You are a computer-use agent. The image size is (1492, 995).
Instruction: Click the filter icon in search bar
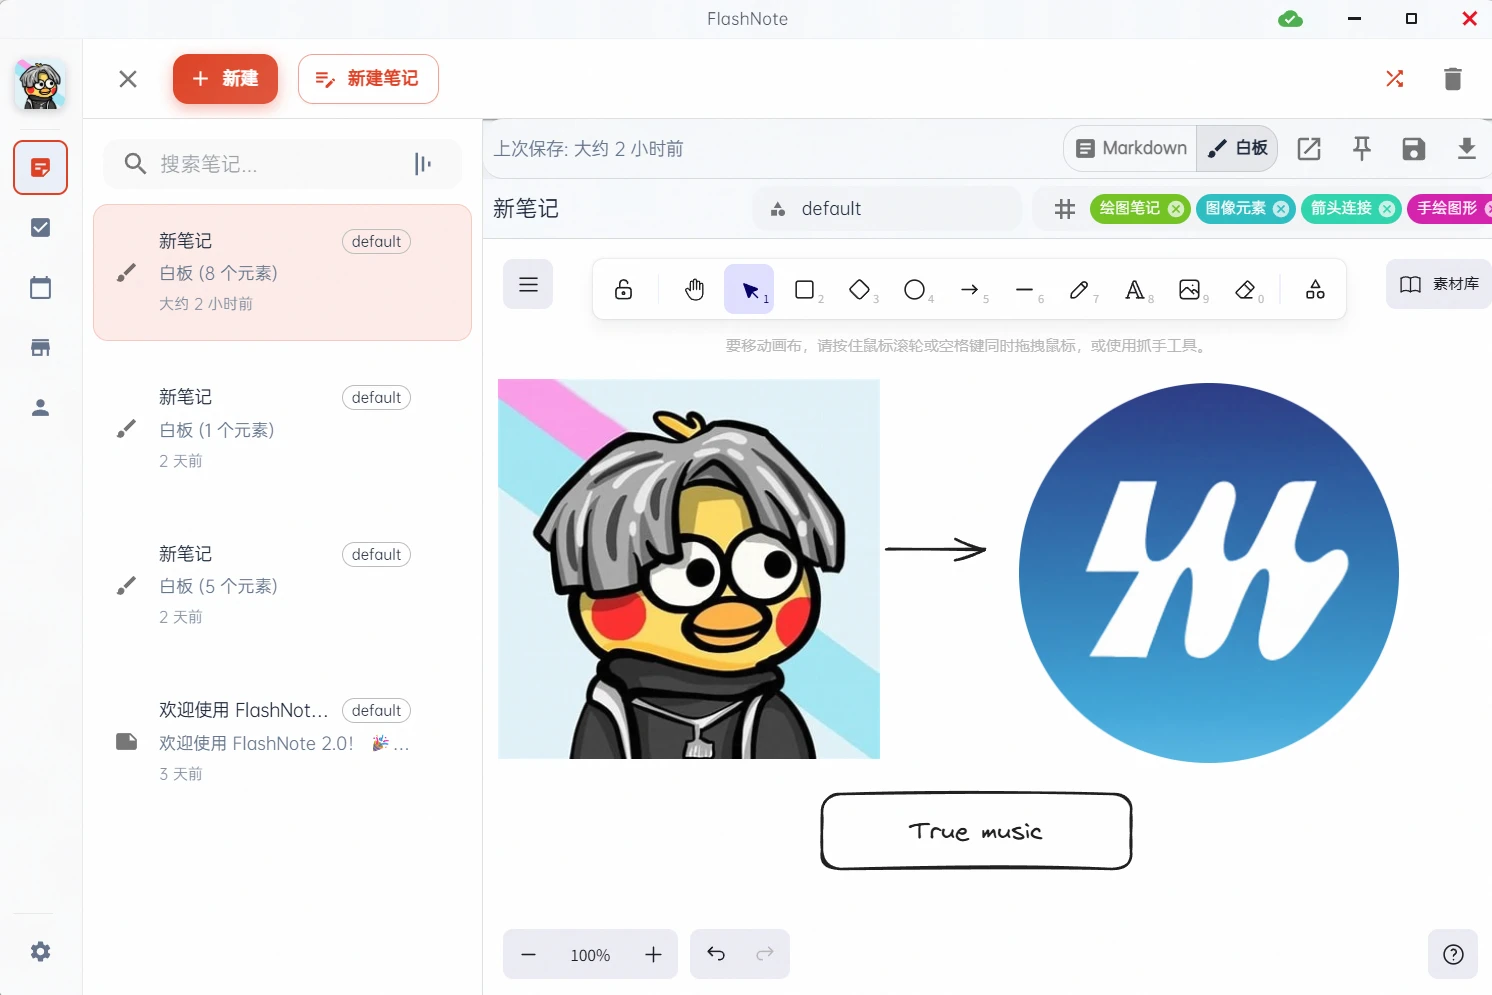tap(423, 164)
